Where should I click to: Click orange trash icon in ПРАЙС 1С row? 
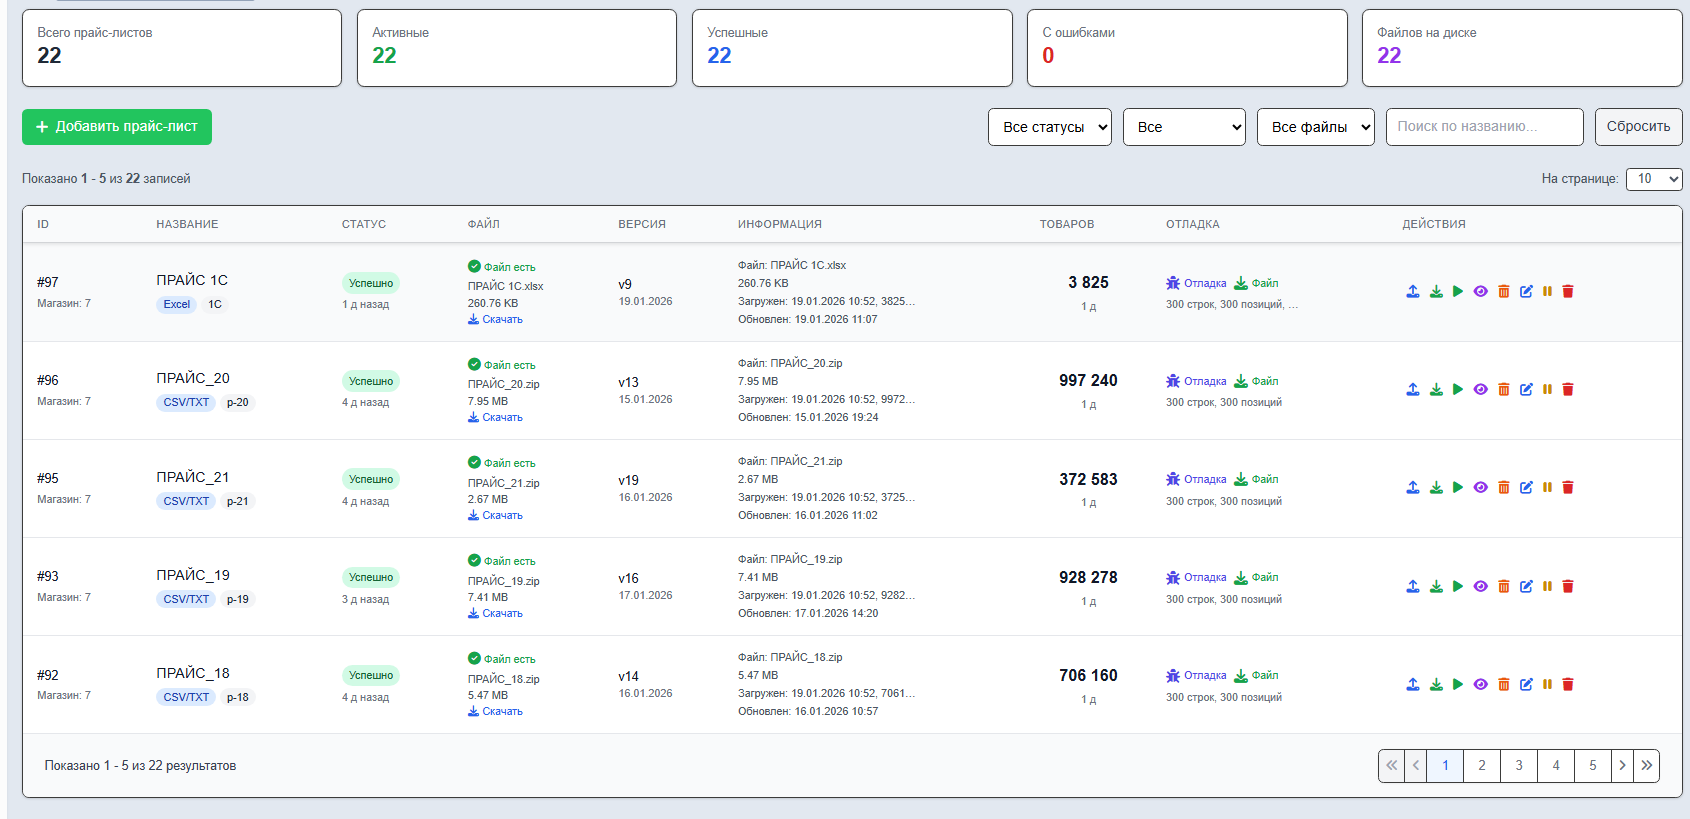click(1504, 292)
